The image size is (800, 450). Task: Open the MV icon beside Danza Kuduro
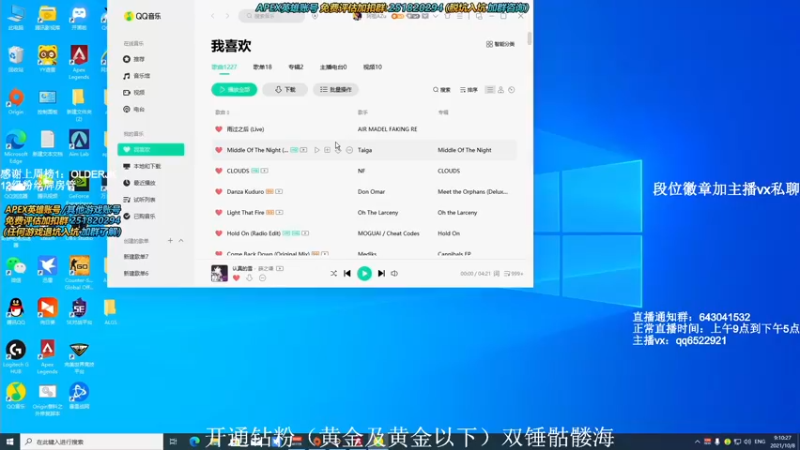[x=279, y=192]
